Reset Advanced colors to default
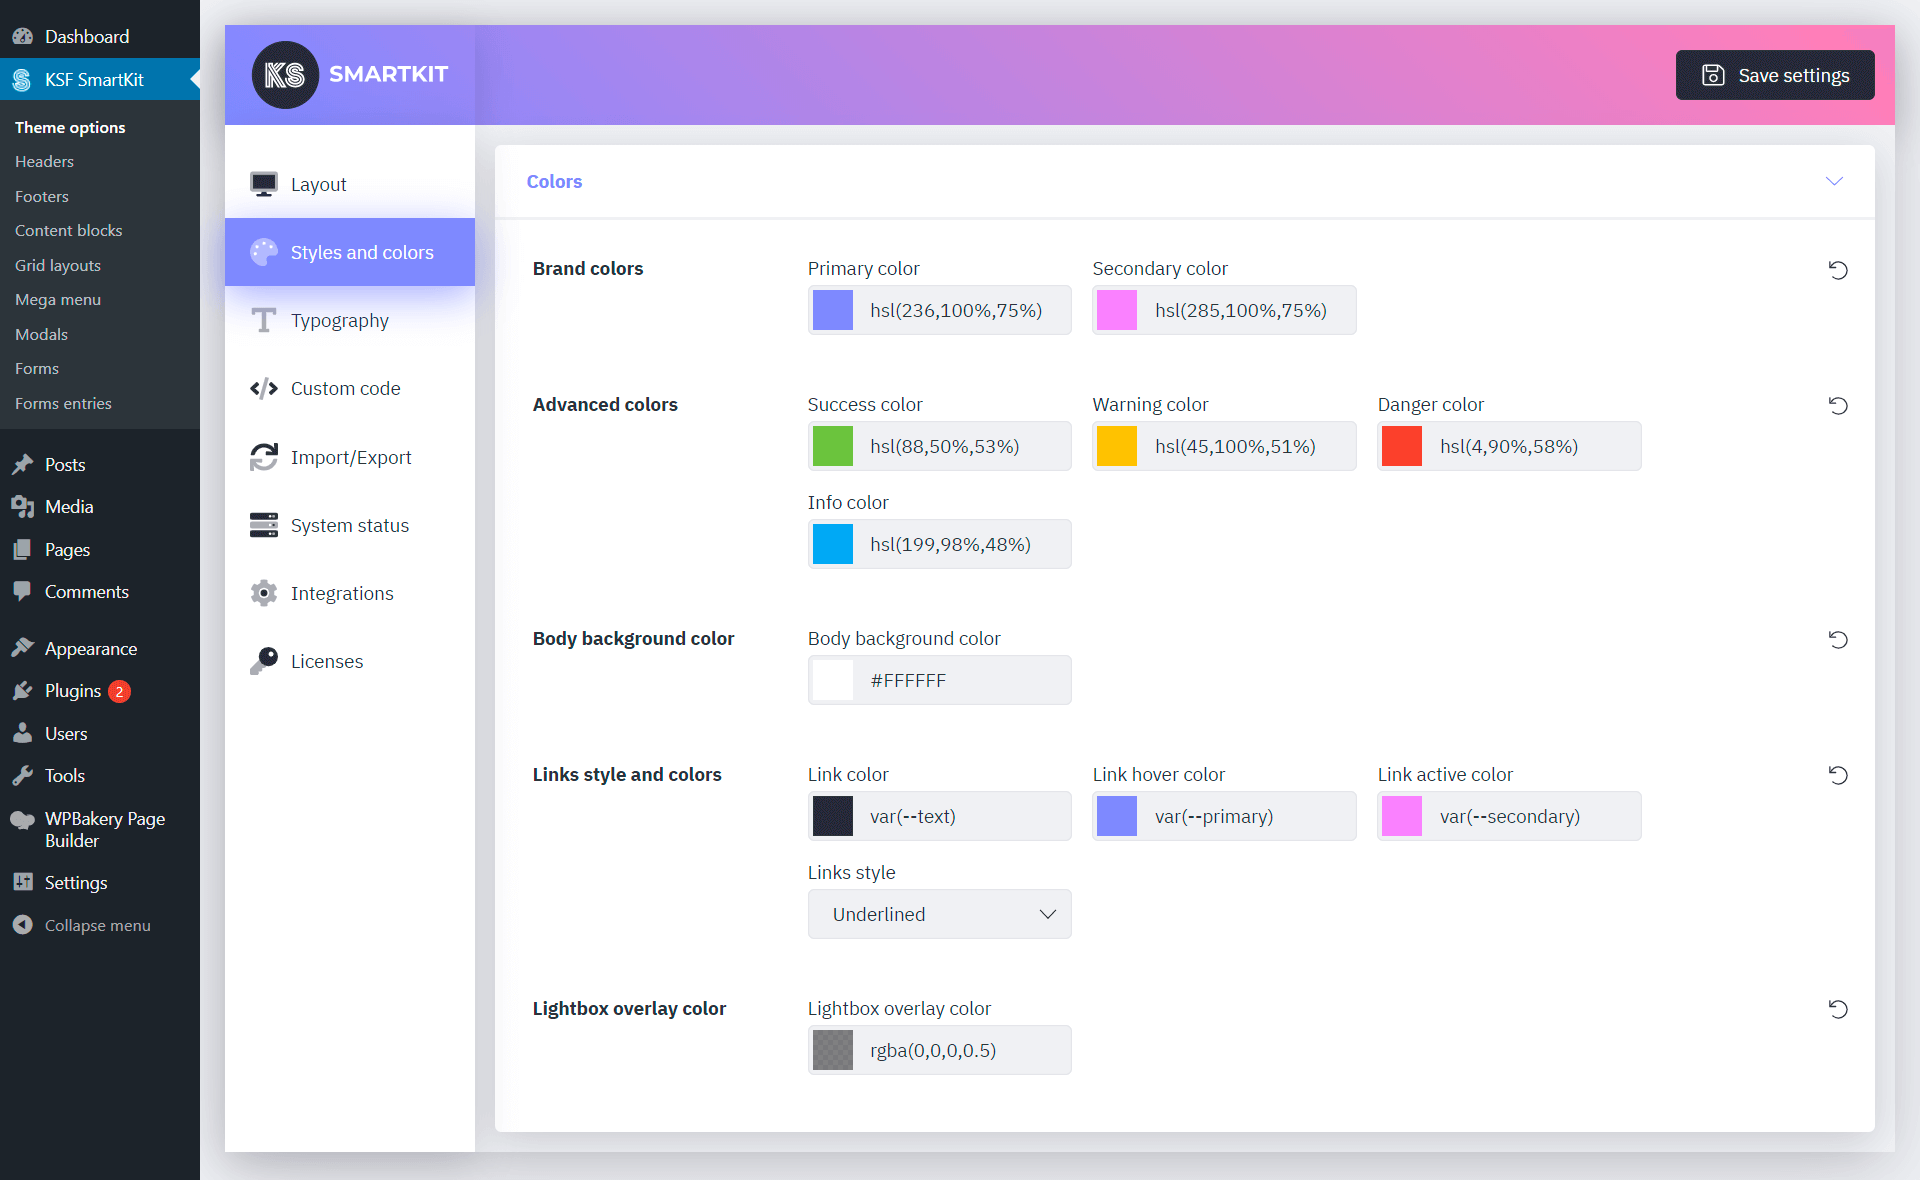Screen dimensions: 1920x1180 pyautogui.click(x=1838, y=406)
